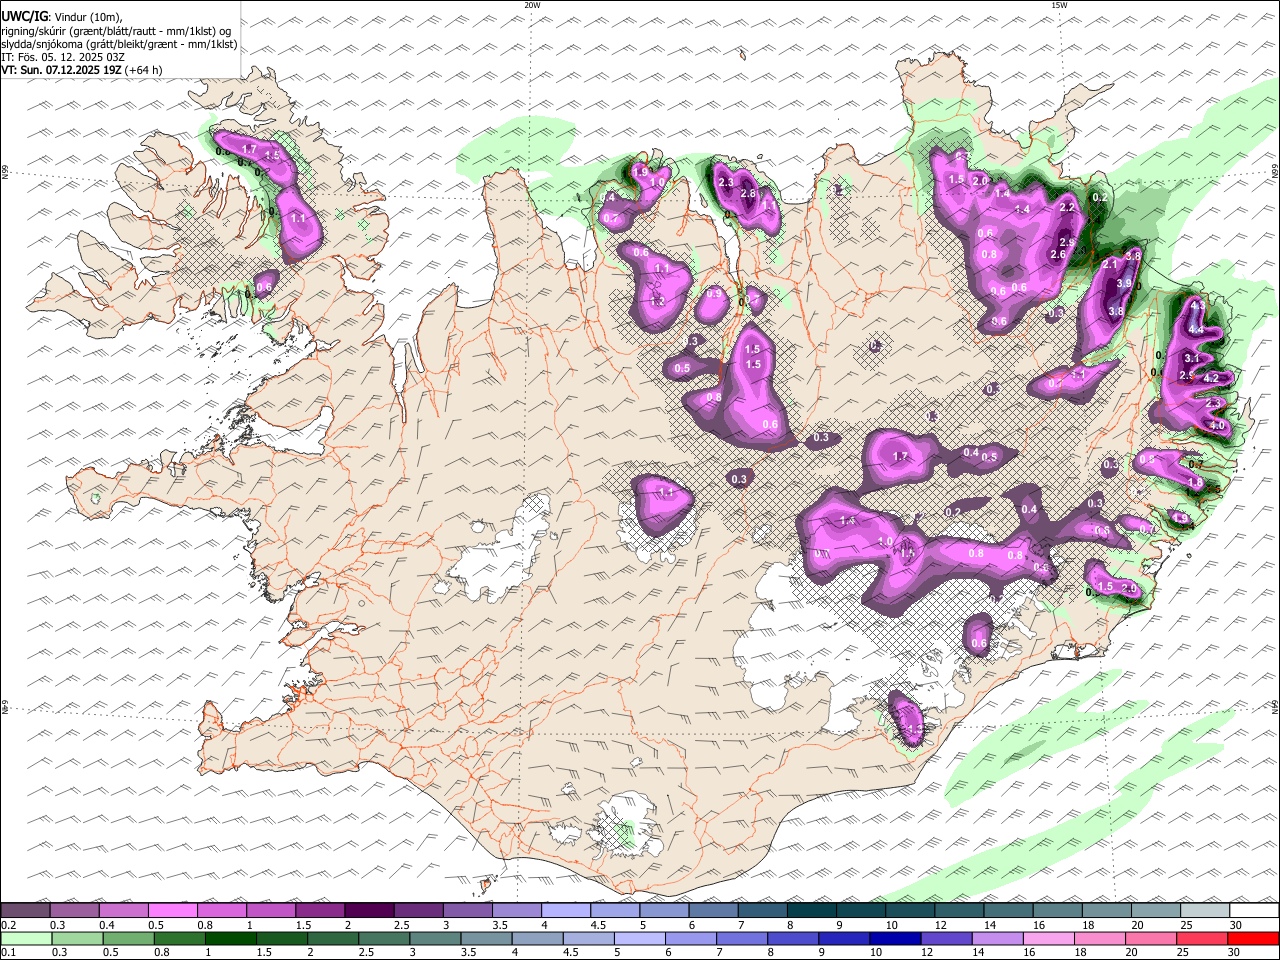Pick navy blue swatch between 10 and 12, bottom legend row

(894, 939)
